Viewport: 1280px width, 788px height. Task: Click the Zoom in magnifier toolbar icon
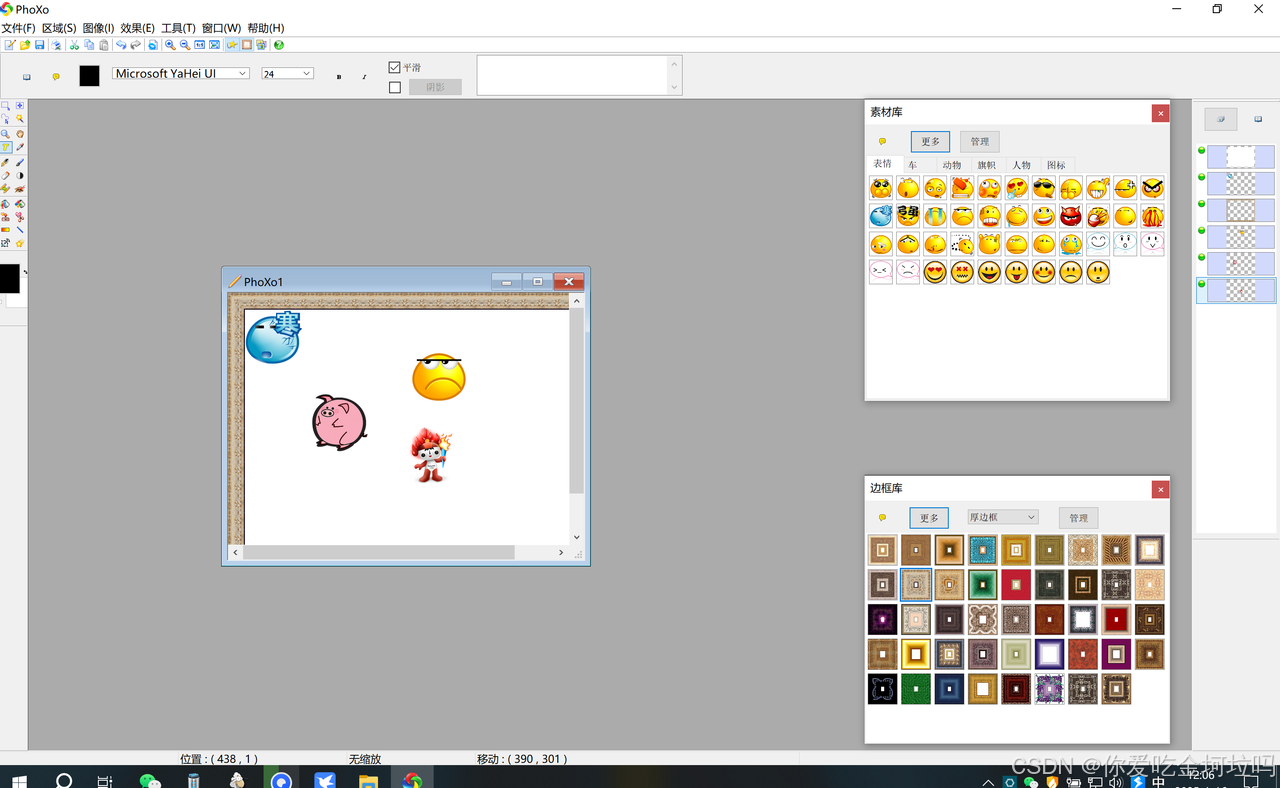170,45
